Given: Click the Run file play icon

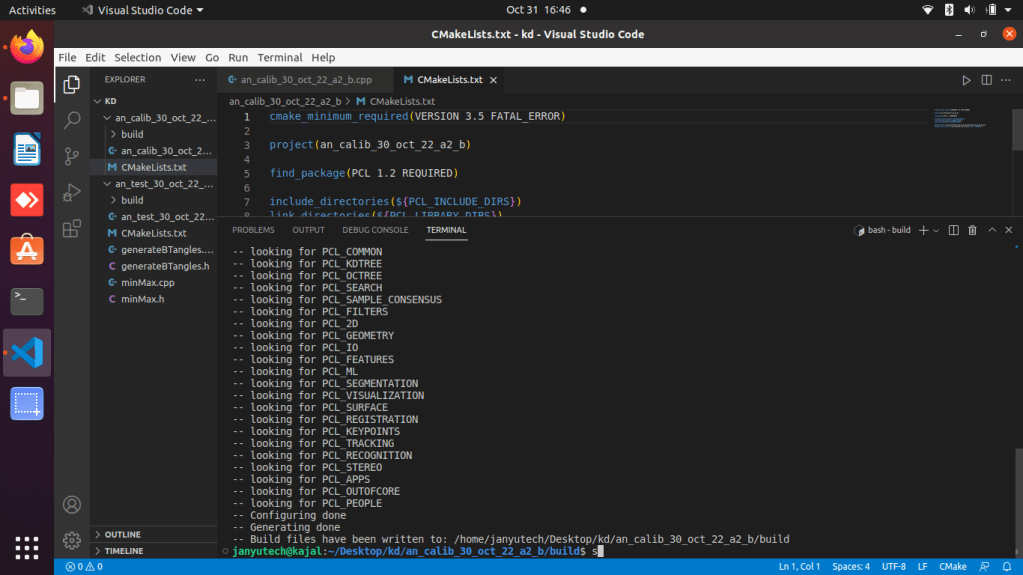Looking at the screenshot, I should click(x=966, y=80).
